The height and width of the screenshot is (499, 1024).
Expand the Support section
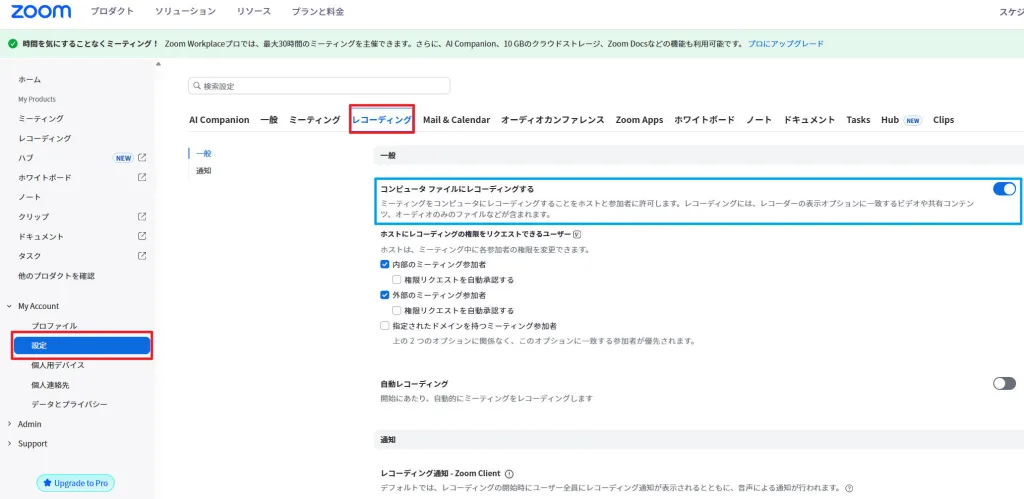tap(9, 443)
